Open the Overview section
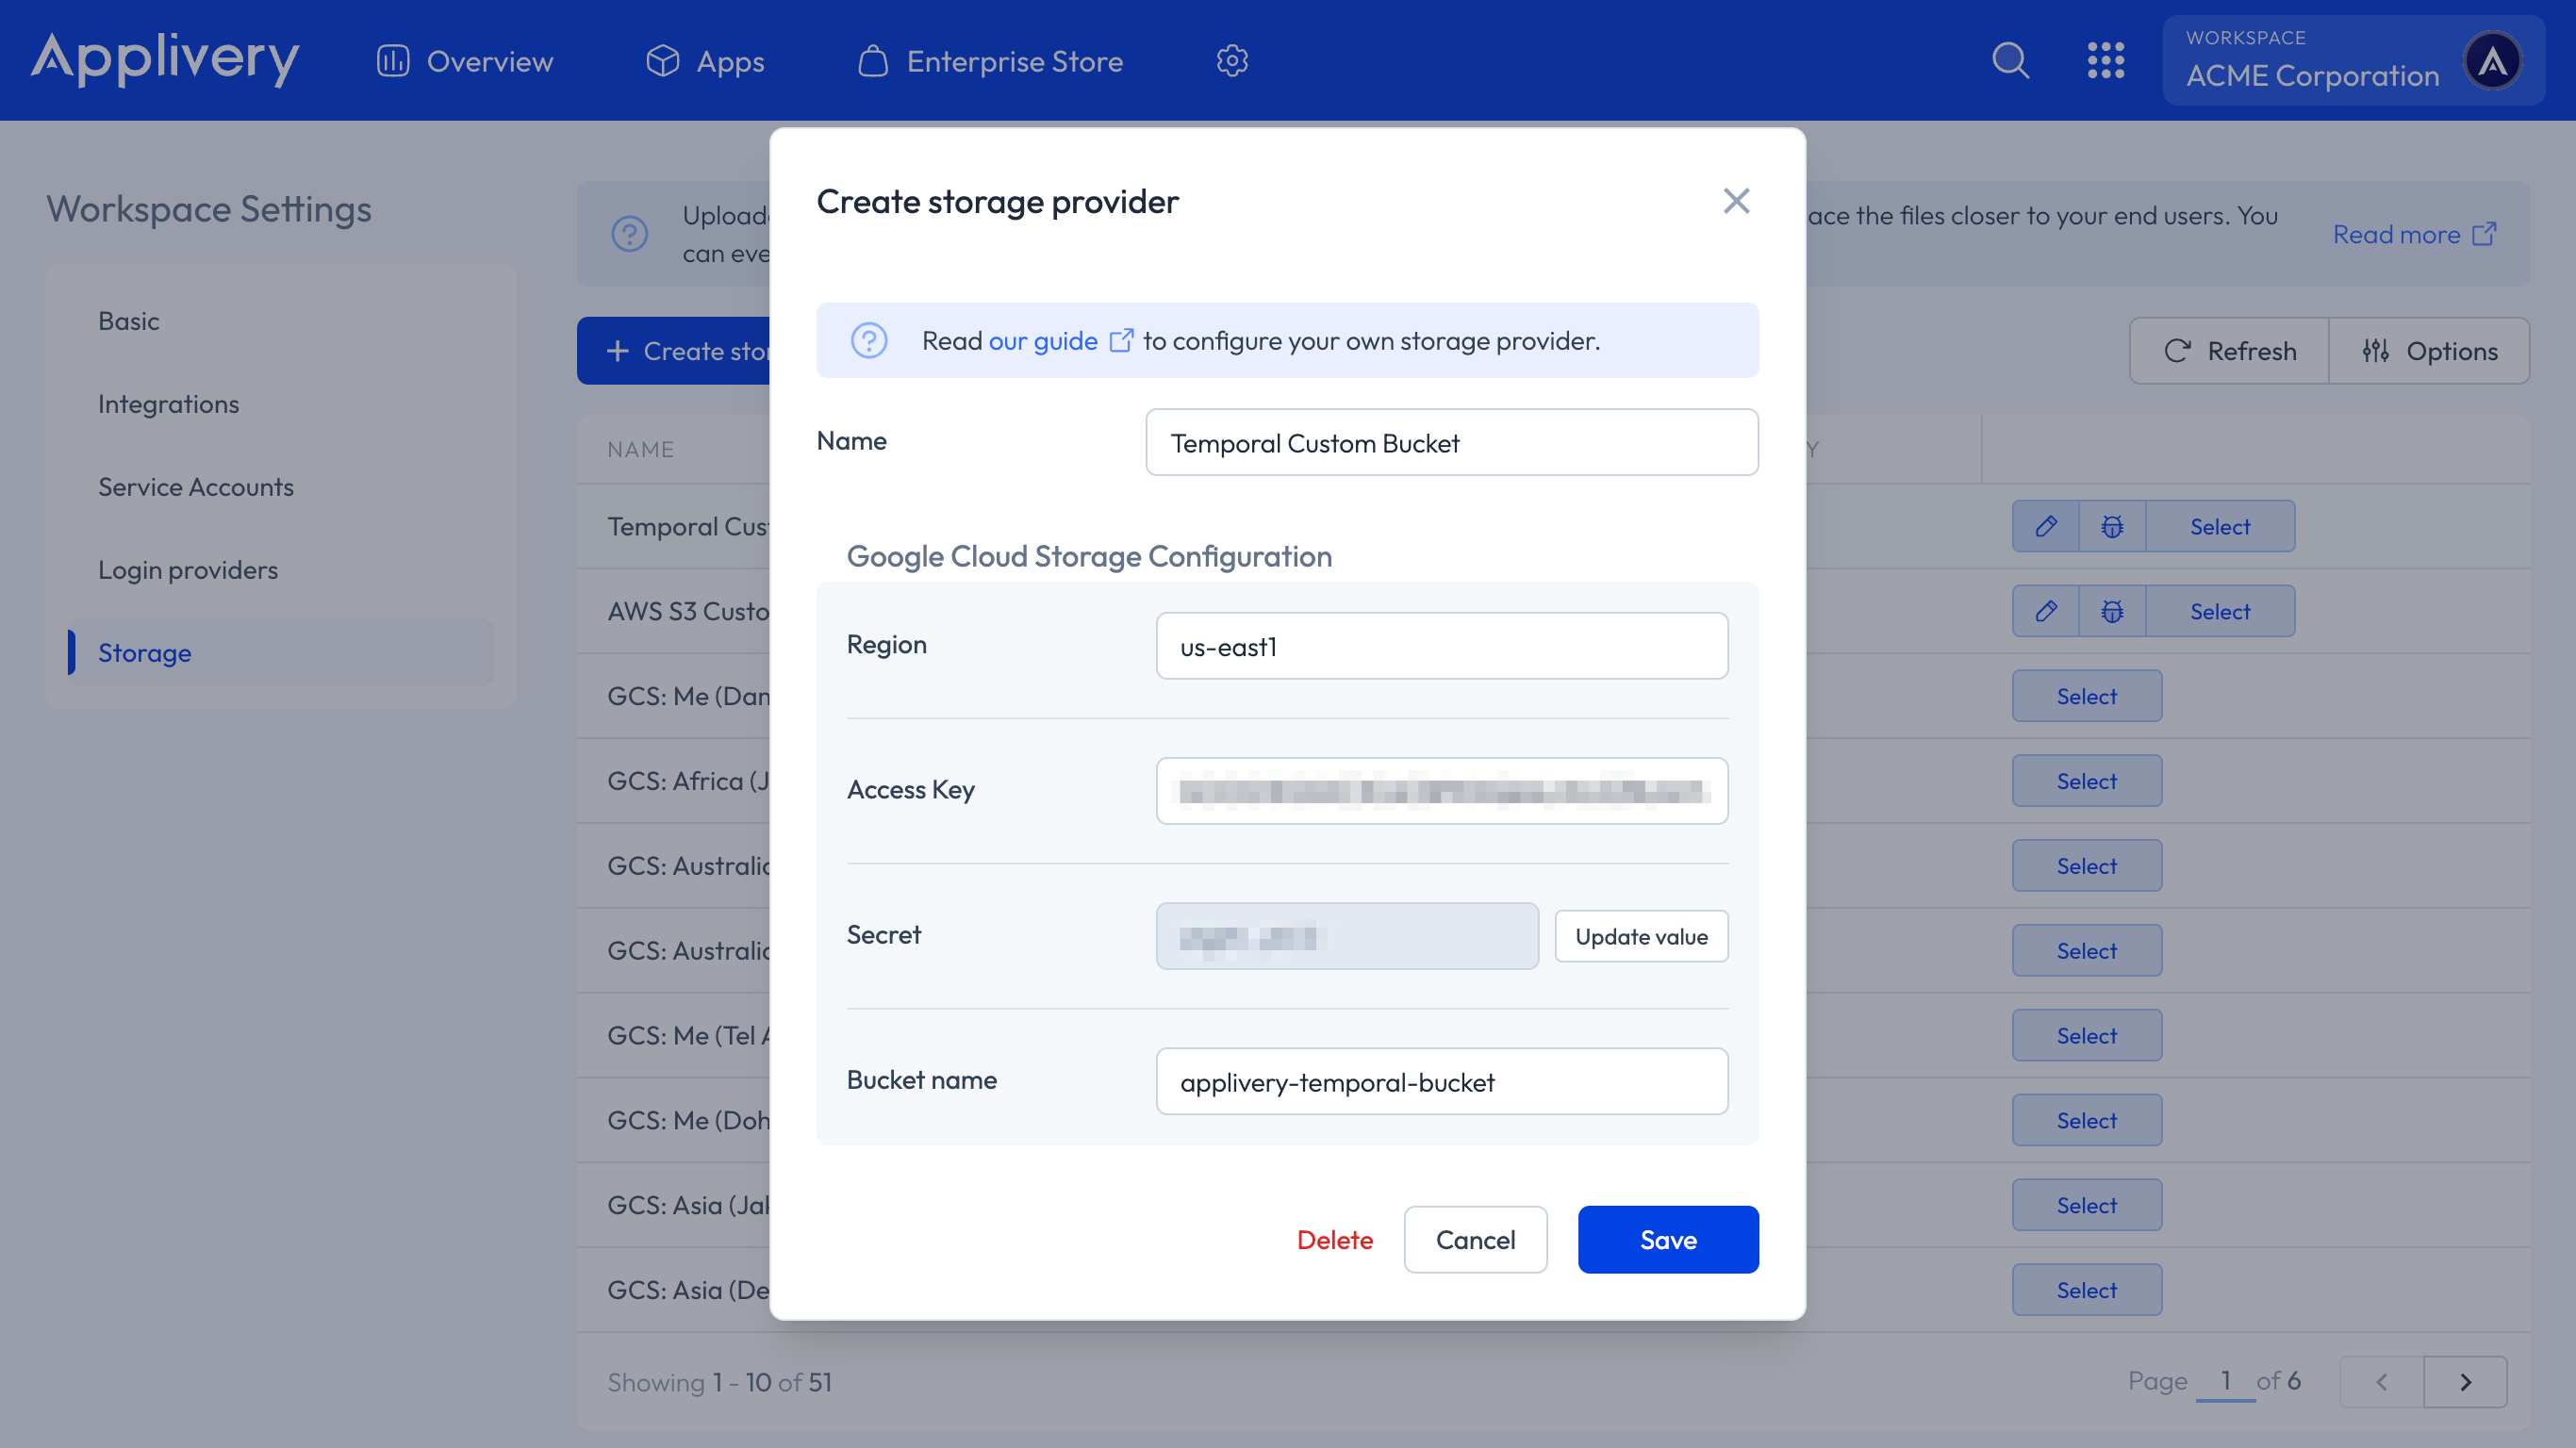 point(464,60)
